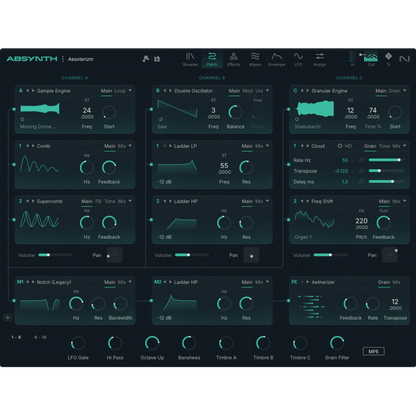416x416 pixels.
Task: Select previous module type for Sample Engine
Action: click(28, 91)
